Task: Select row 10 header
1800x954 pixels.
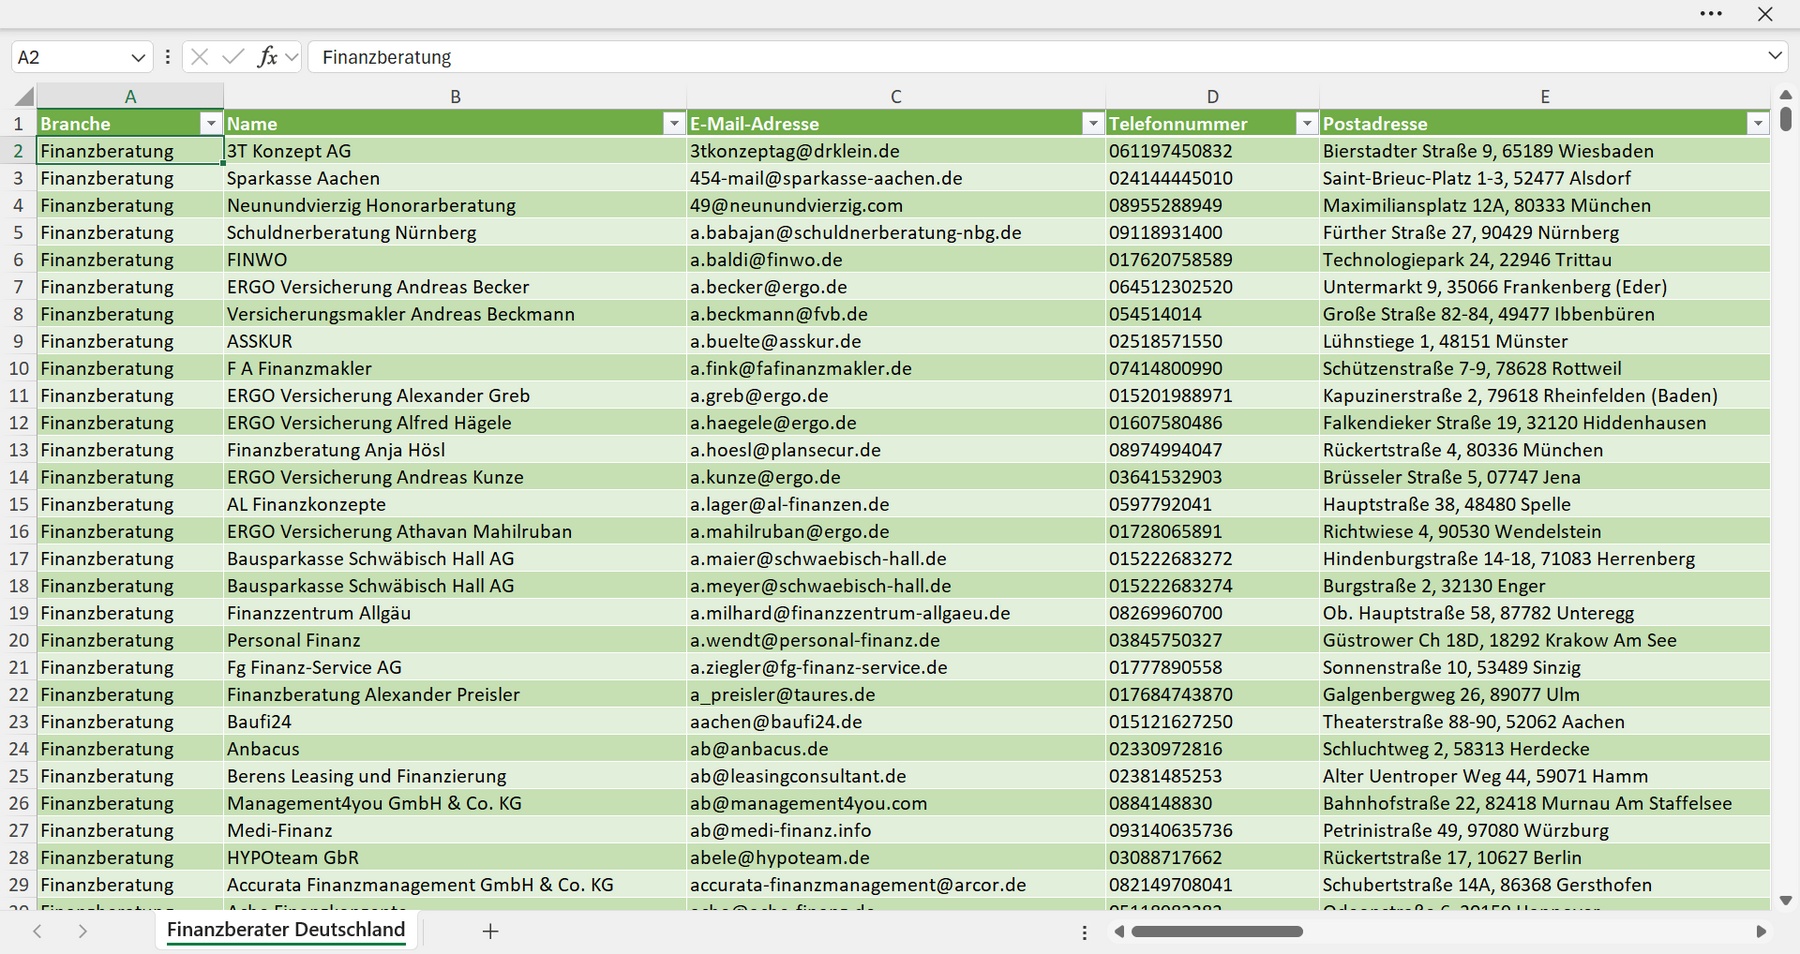Action: [18, 368]
